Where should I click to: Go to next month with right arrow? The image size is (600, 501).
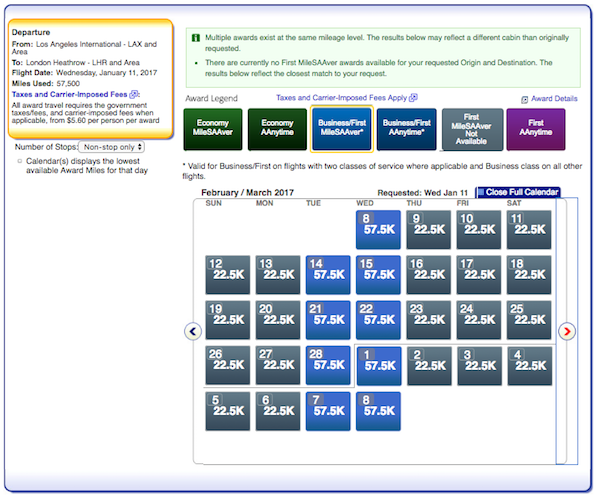point(567,331)
